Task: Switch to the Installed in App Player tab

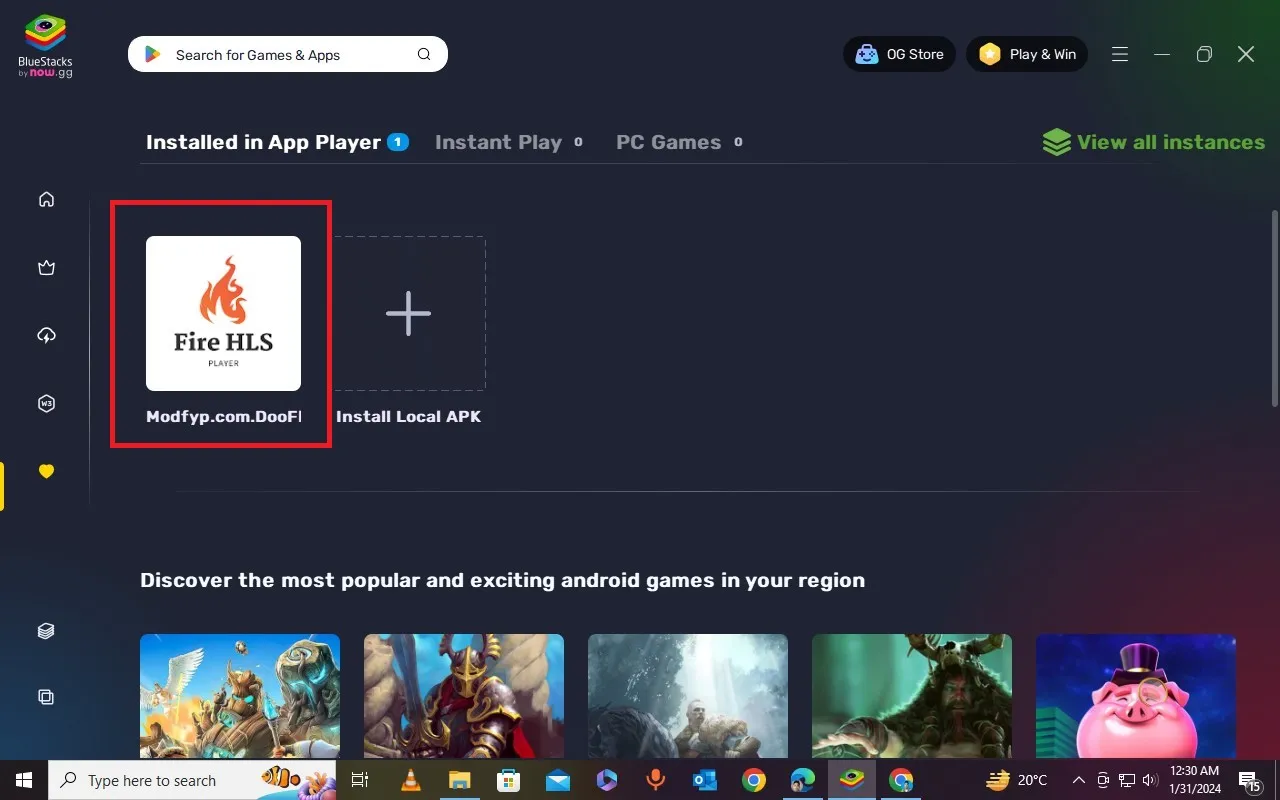Action: (277, 142)
